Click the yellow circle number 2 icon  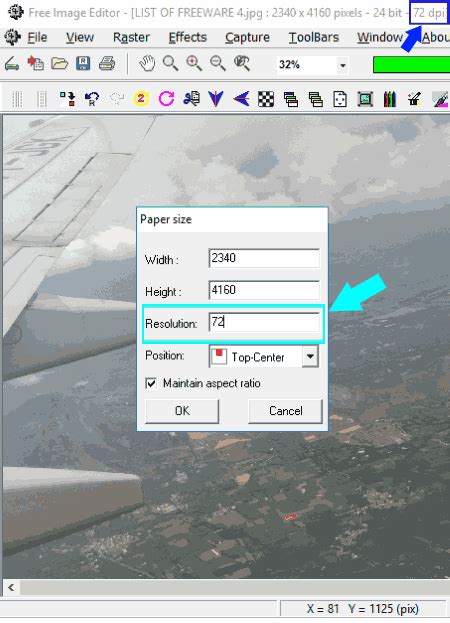[141, 99]
